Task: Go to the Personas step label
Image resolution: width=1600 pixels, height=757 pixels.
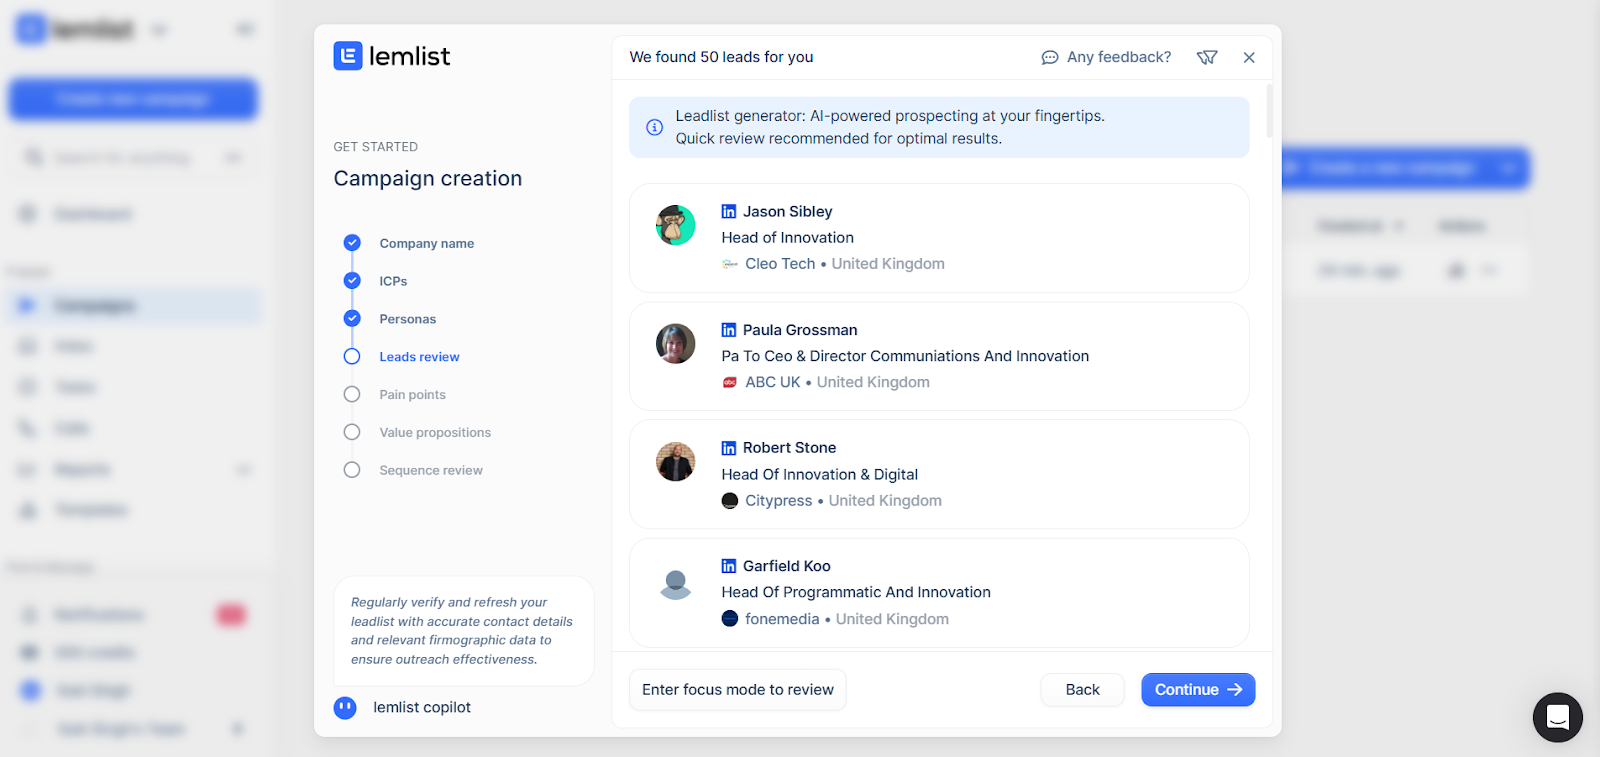Action: pos(408,319)
